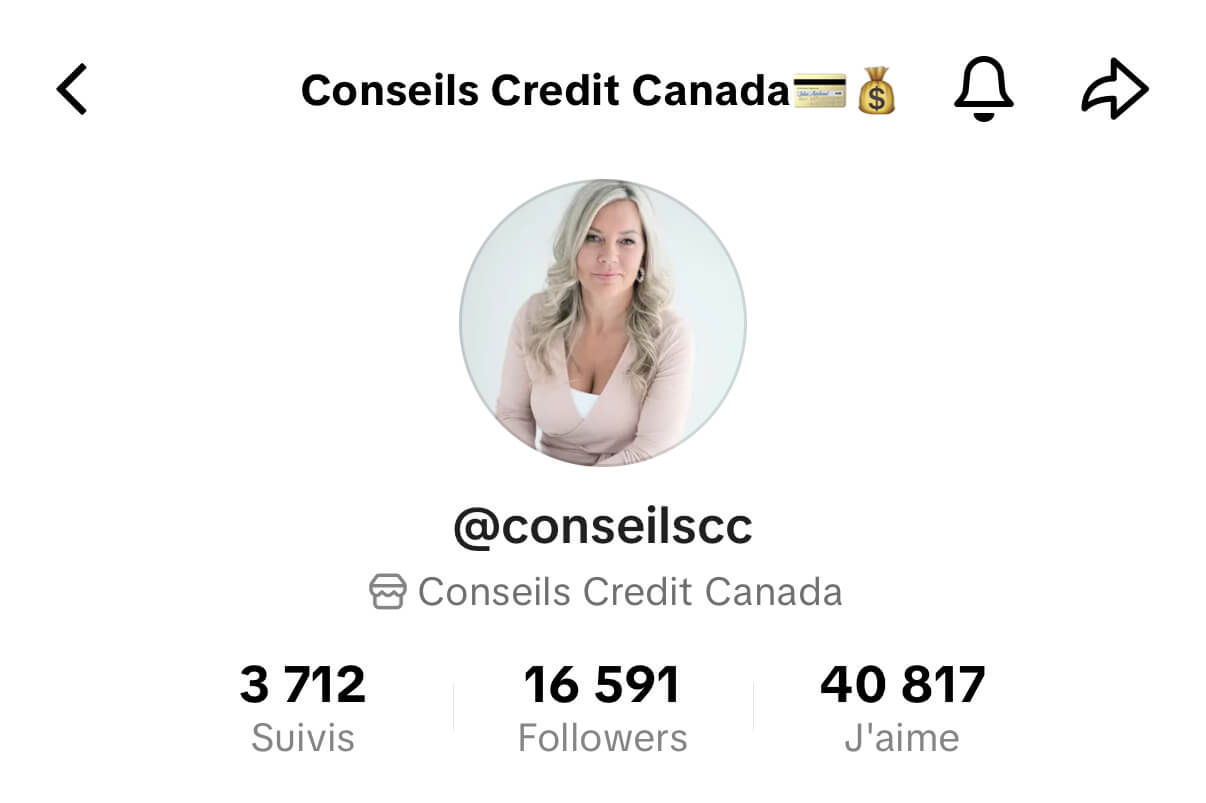Tap the gray Conseils Credit Canada category label
This screenshot has width=1206, height=803.
click(x=630, y=592)
